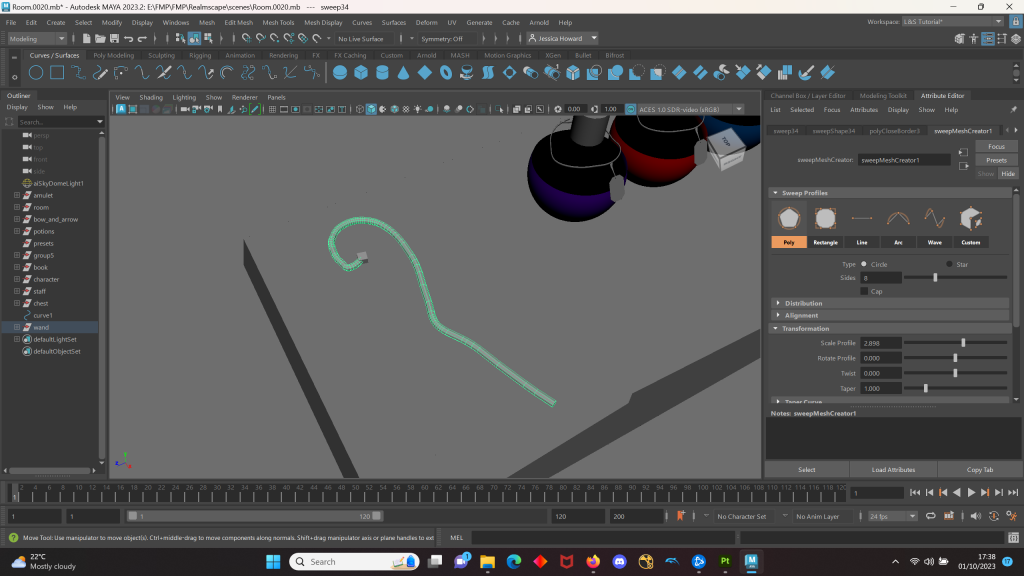Choose the Arc sweep profile icon
1024x576 pixels.
pos(898,219)
